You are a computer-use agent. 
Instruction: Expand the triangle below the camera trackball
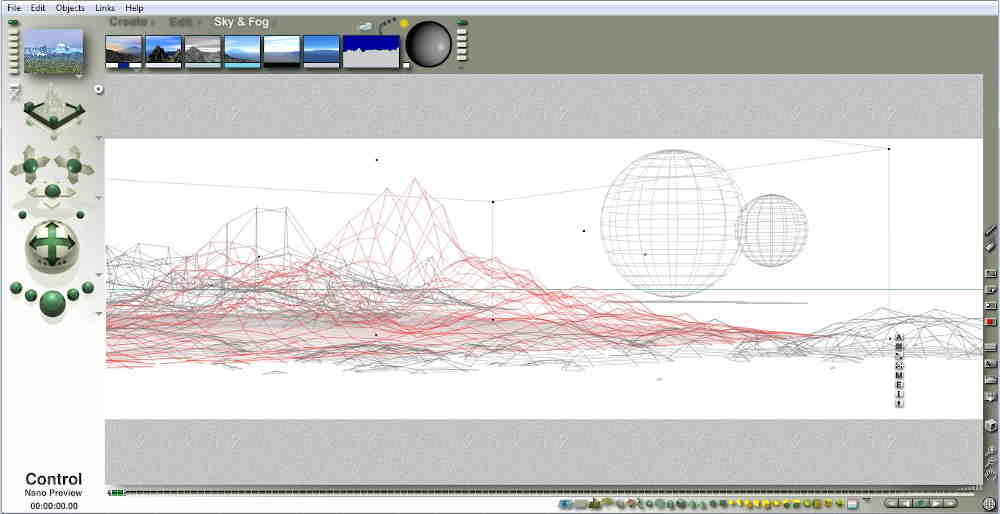pos(98,274)
